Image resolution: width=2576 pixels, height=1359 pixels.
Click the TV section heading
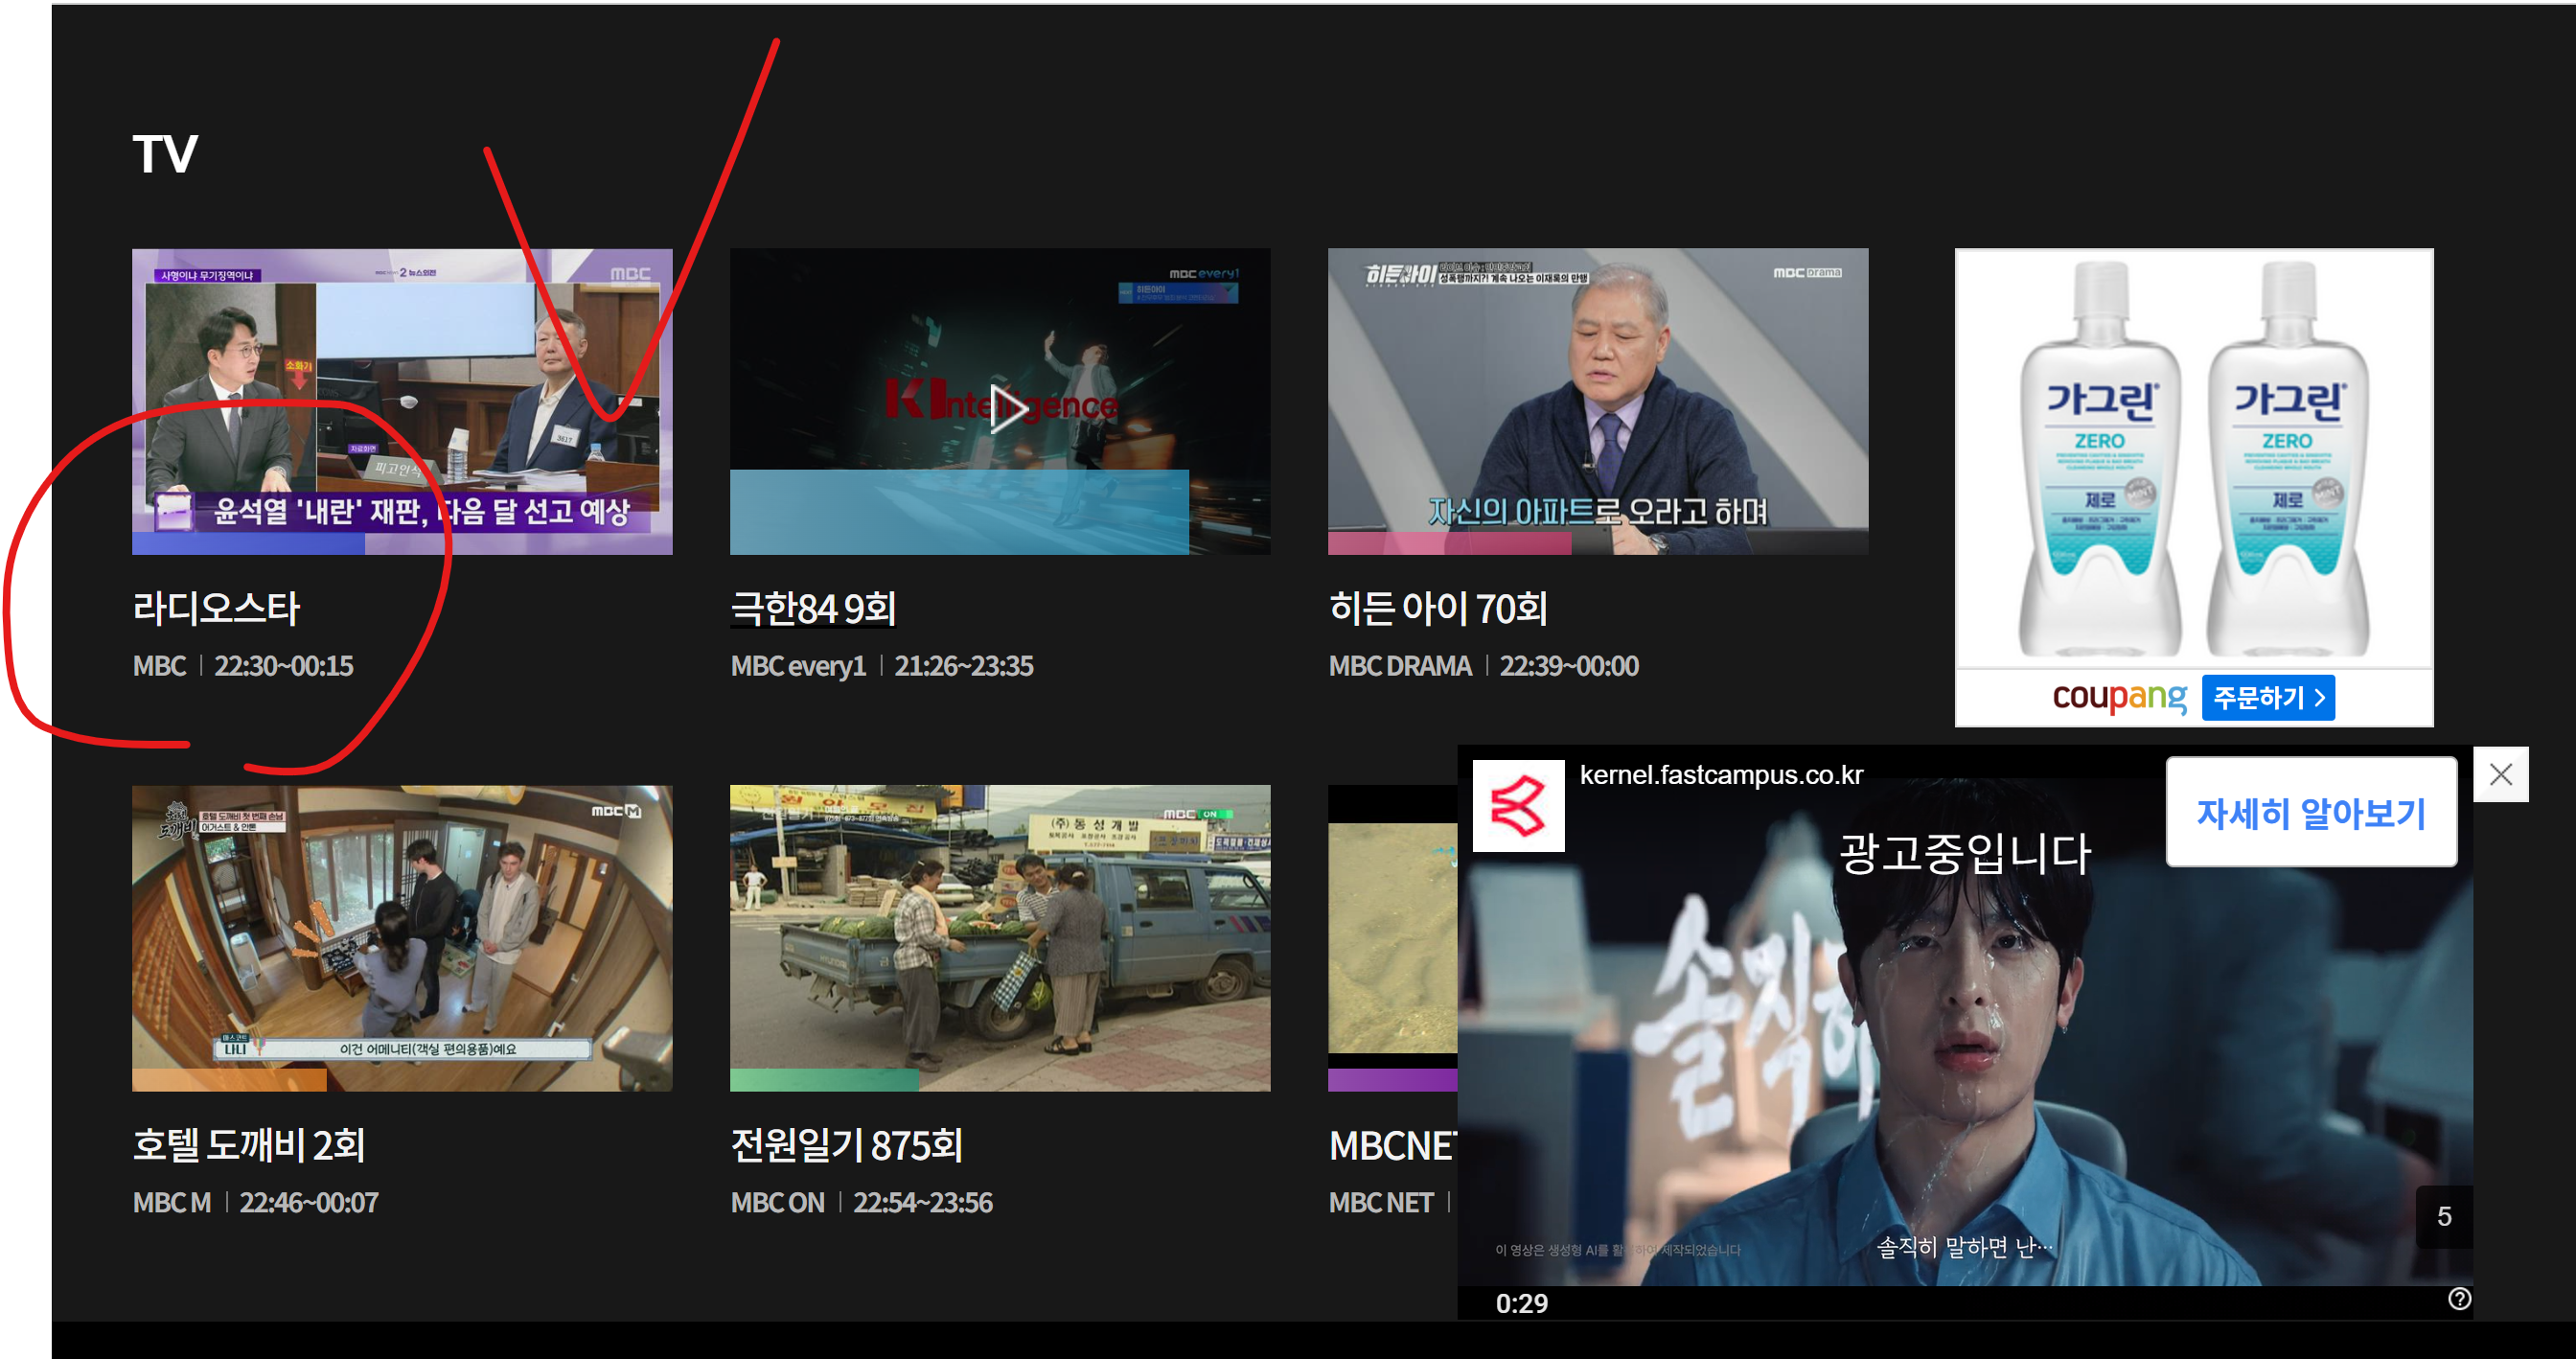click(x=165, y=155)
